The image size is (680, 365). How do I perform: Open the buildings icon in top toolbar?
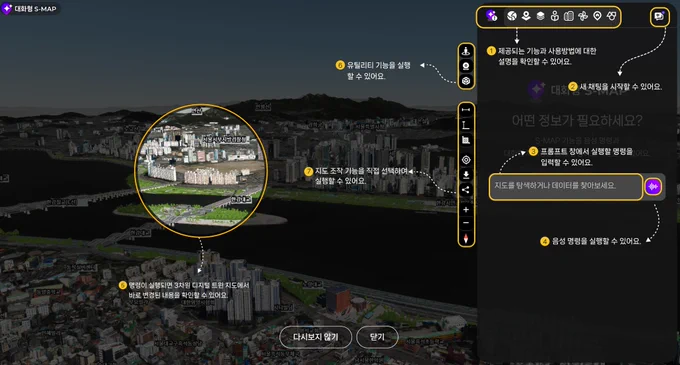[569, 16]
